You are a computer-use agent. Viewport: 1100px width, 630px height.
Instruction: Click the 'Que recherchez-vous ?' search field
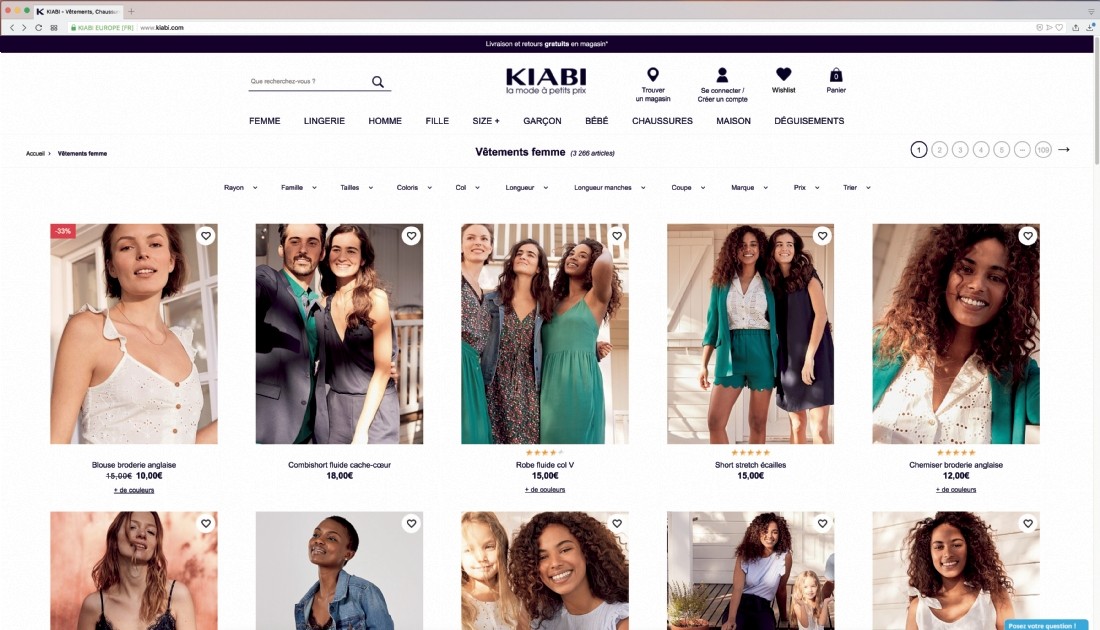tap(309, 81)
